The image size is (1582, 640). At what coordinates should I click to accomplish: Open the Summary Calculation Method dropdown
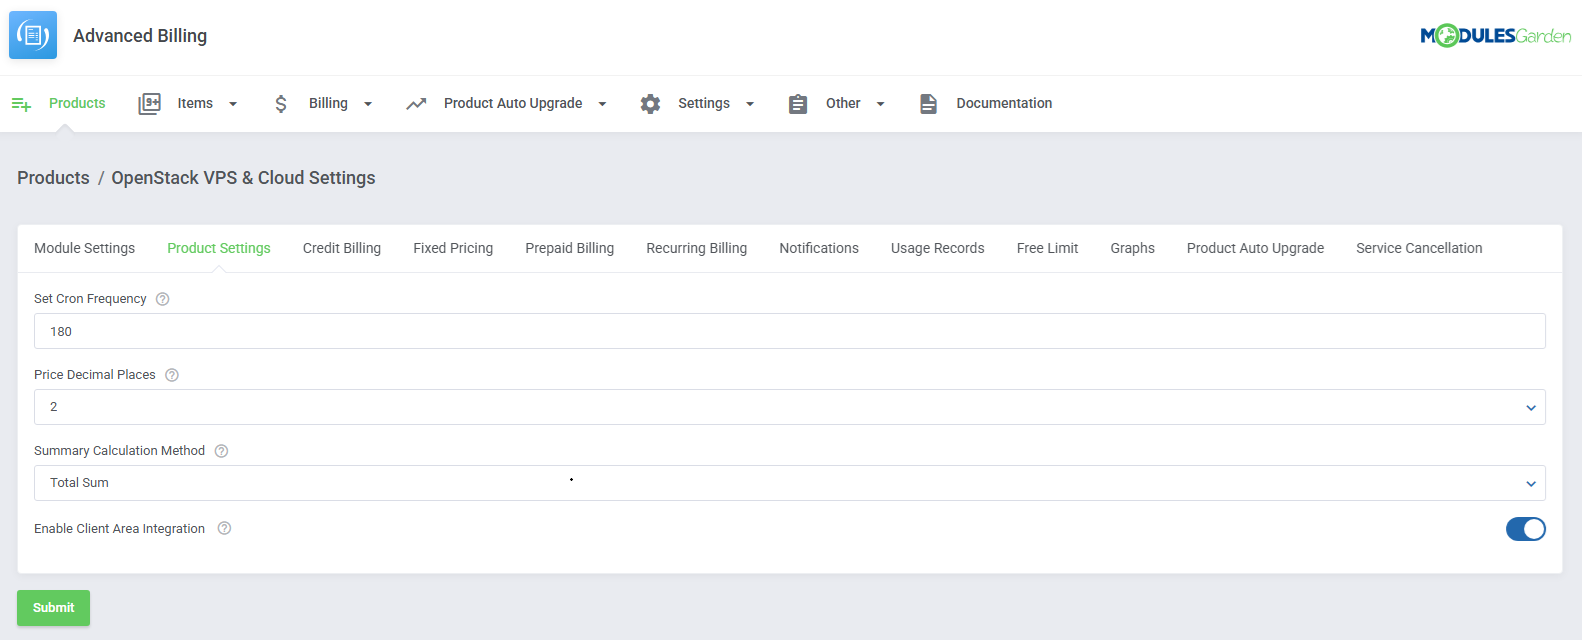pos(790,483)
